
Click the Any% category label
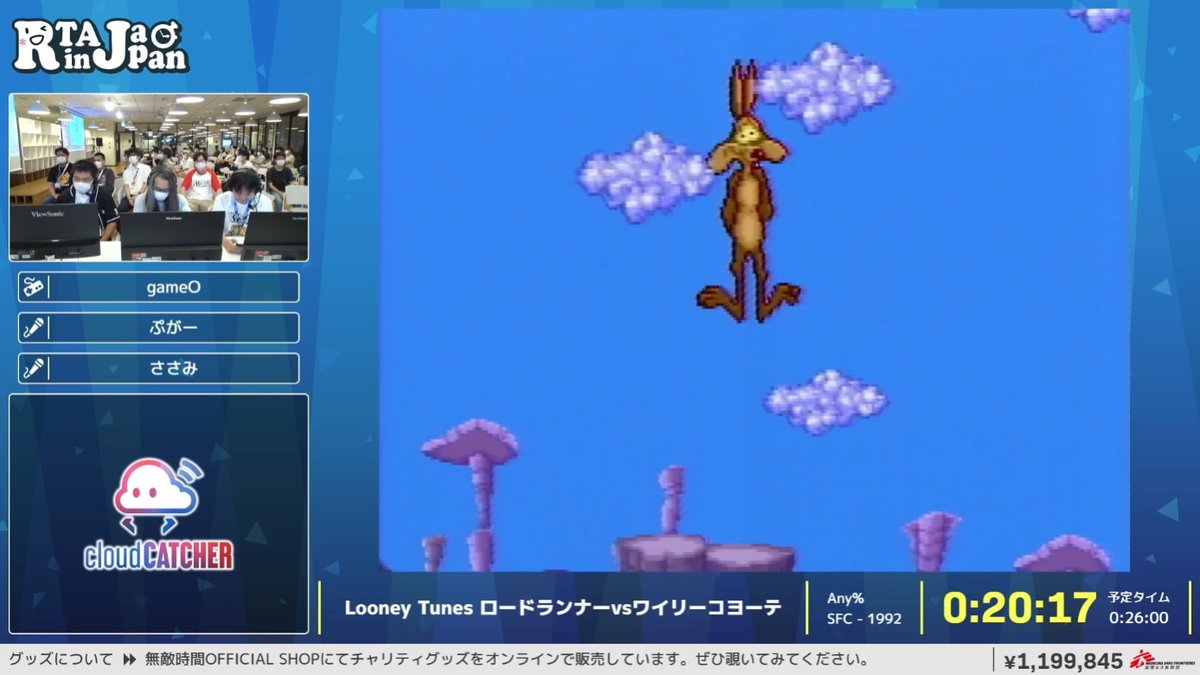click(x=845, y=598)
